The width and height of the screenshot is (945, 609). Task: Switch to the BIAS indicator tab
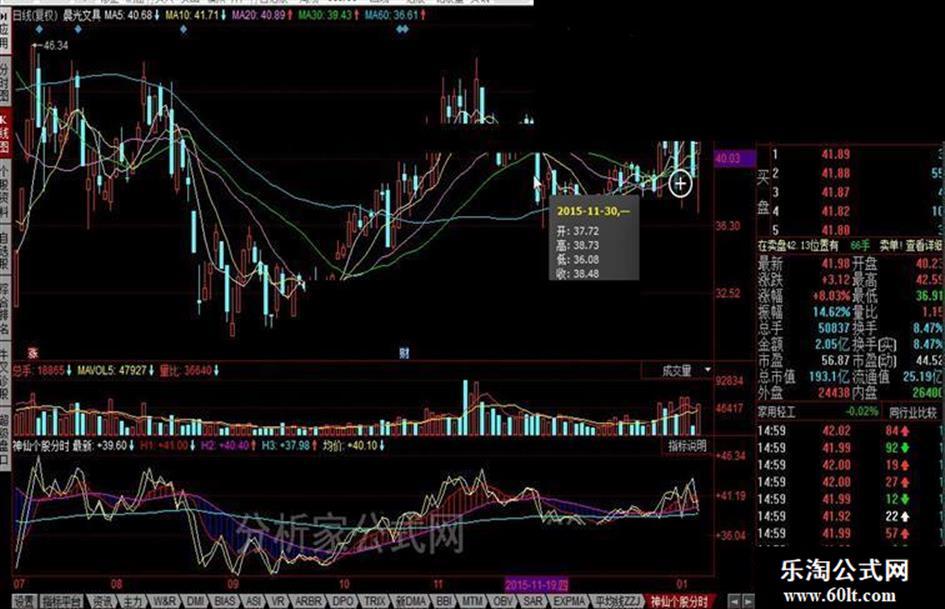[x=225, y=601]
